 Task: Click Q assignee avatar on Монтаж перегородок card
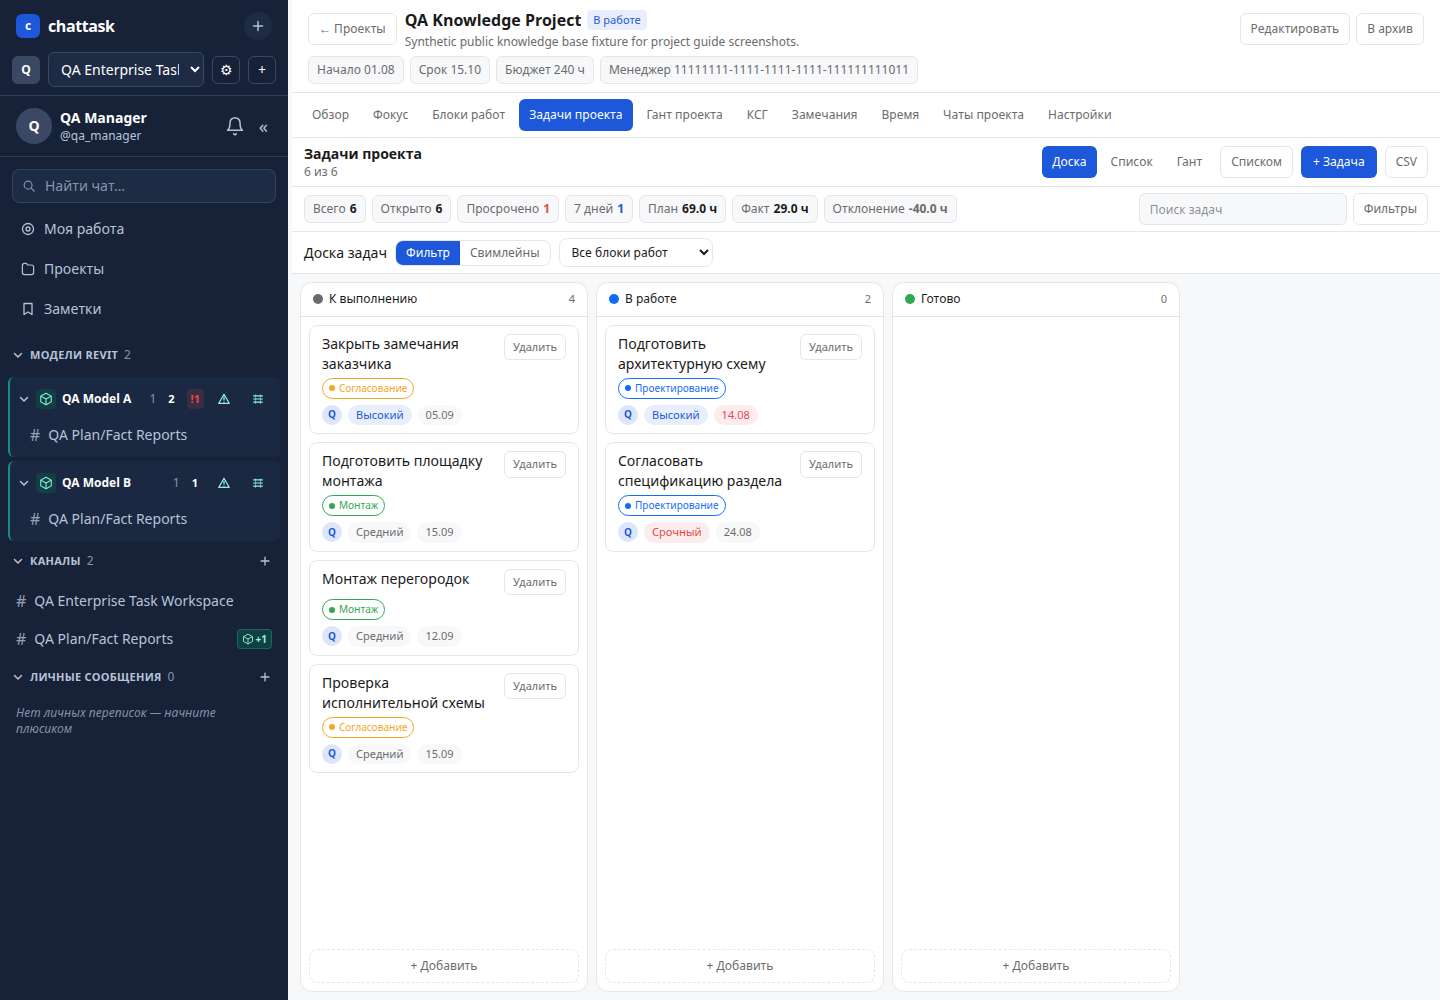point(333,636)
